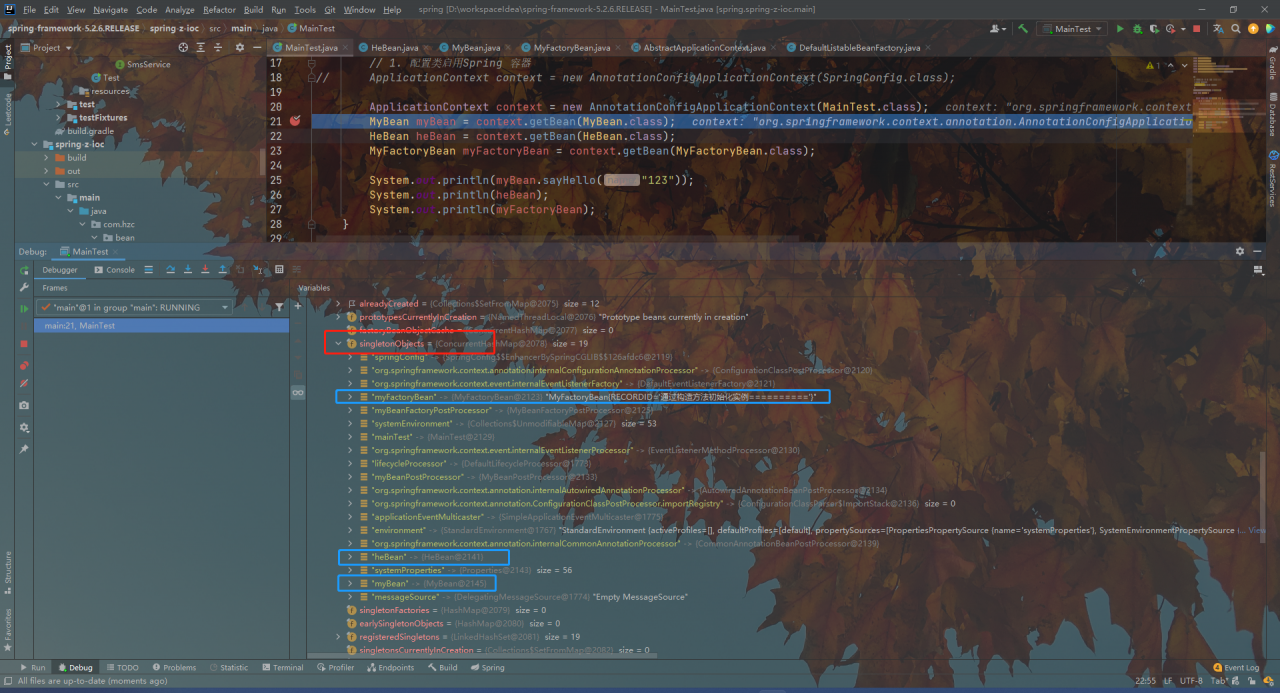Mute all breakpoints in Debug panel
The image size is (1280, 693).
click(x=24, y=384)
